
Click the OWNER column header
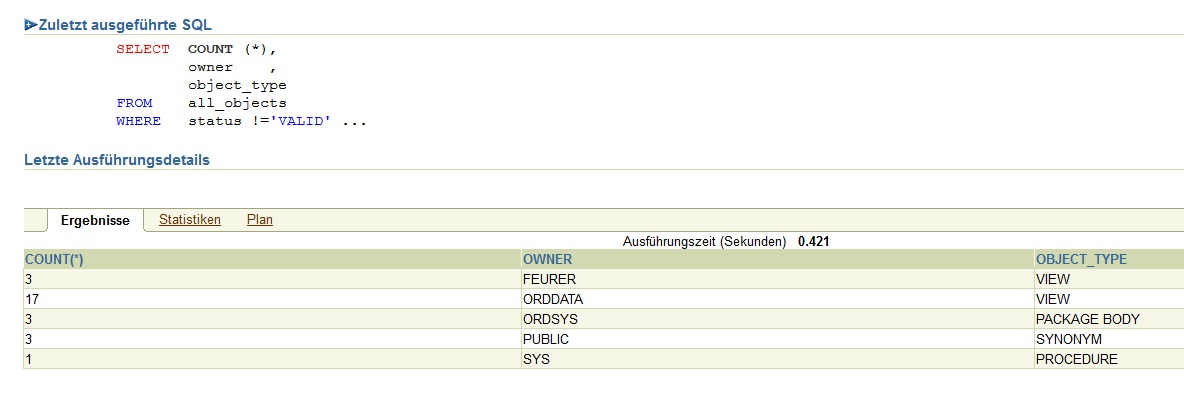point(547,259)
